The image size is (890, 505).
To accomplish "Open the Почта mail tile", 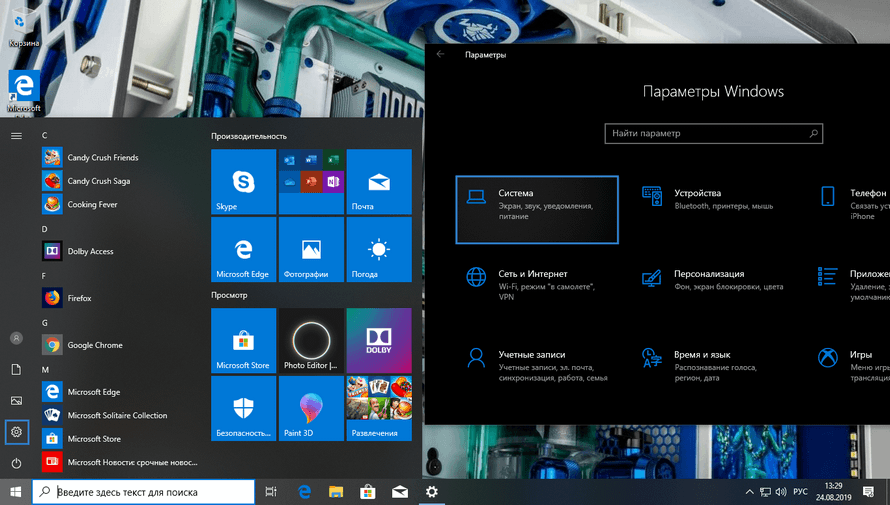I will (x=379, y=182).
